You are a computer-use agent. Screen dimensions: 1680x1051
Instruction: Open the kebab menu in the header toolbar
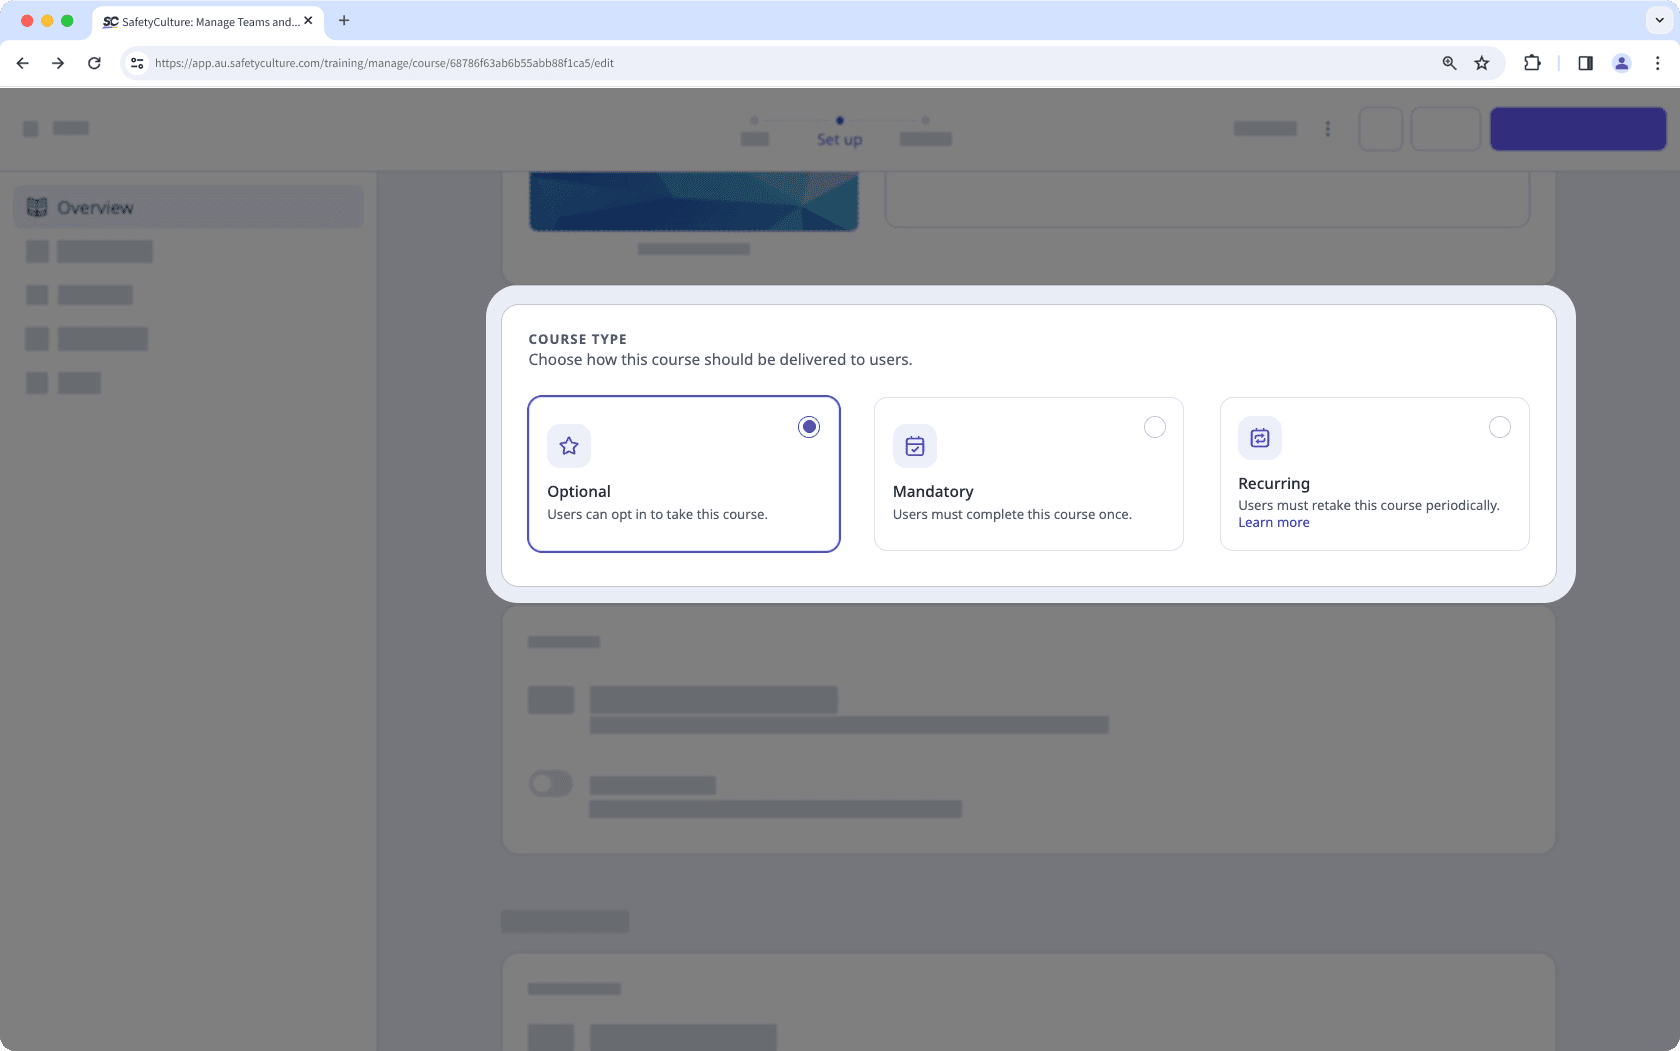coord(1328,128)
